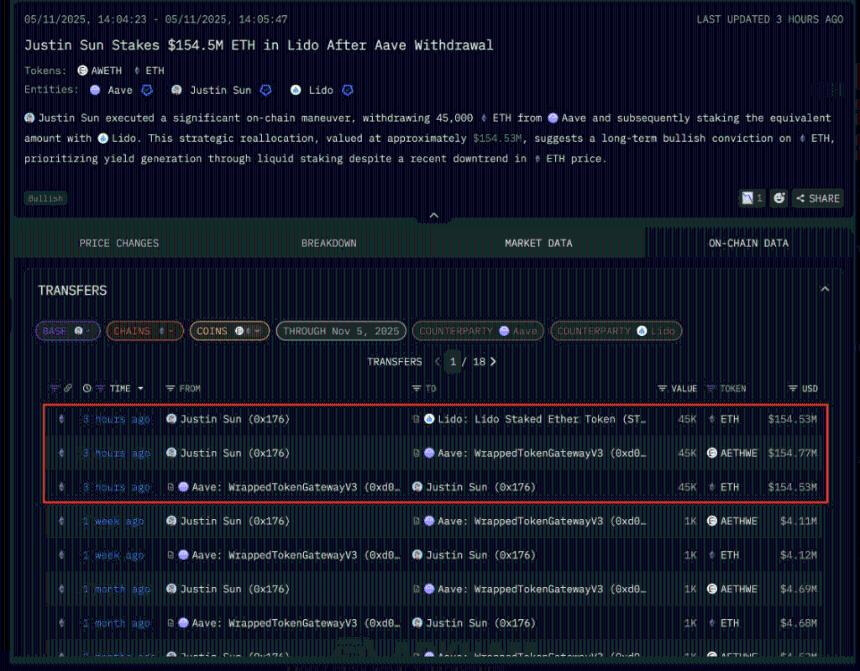Switch to the MARKET DATA tab
This screenshot has height=671, width=860.
[x=538, y=243]
